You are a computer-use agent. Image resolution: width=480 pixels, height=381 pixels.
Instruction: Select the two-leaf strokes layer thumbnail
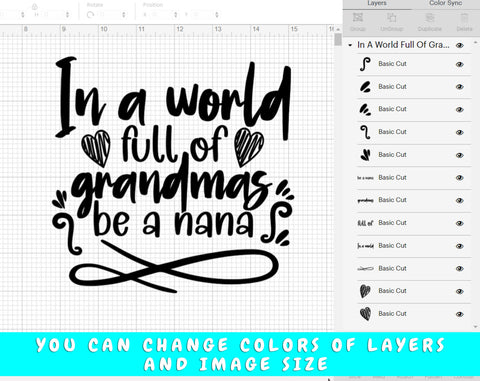pyautogui.click(x=365, y=87)
